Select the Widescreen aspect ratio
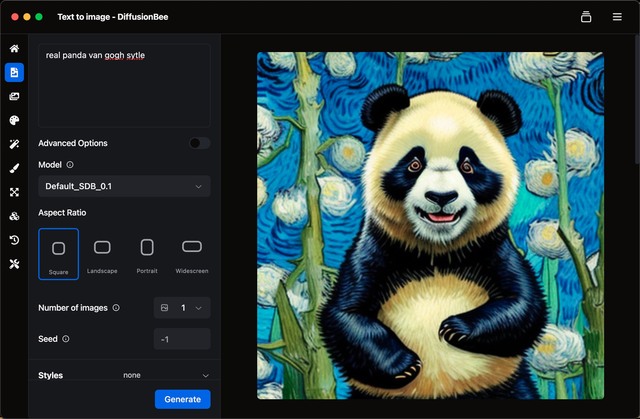Screen dimensions: 640x419 coord(192,254)
